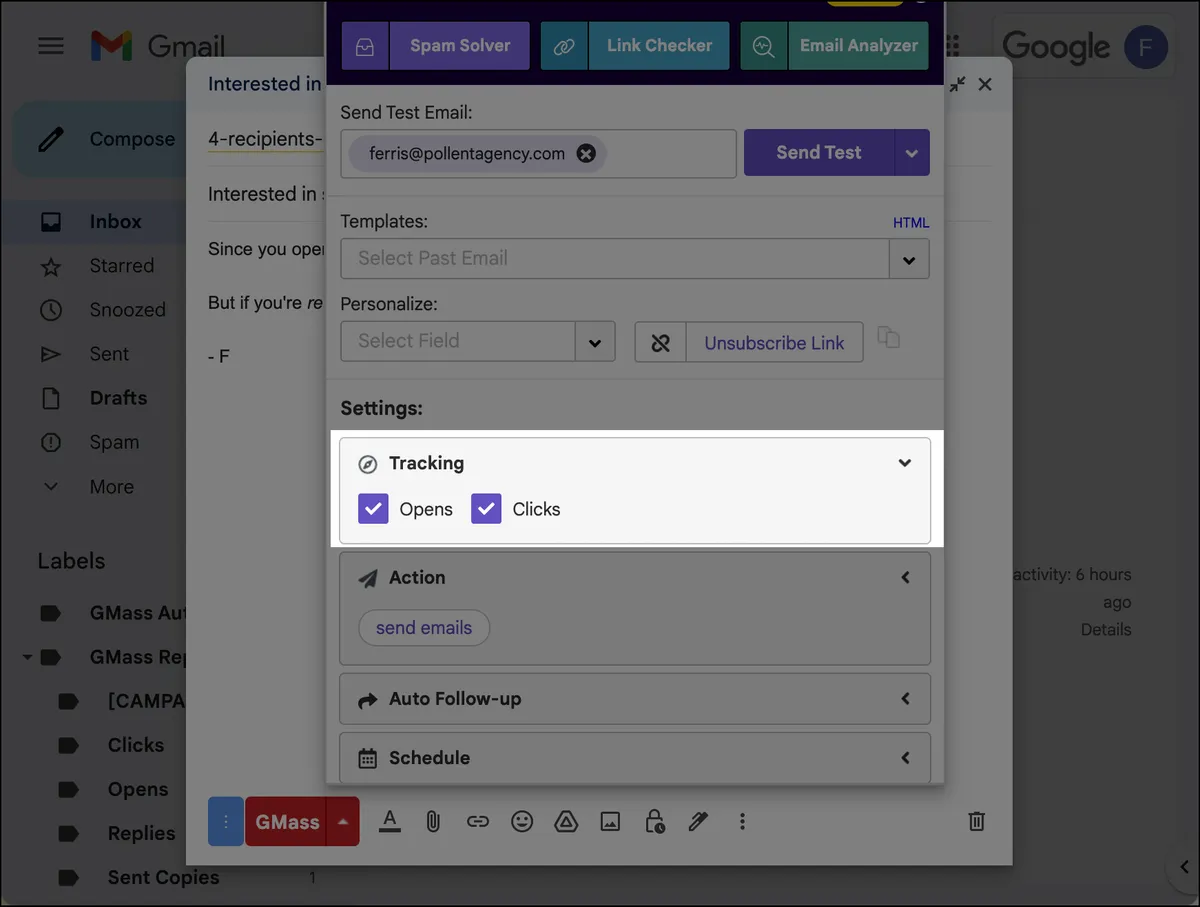Image resolution: width=1200 pixels, height=907 pixels.
Task: Click the red GMass send button
Action: click(x=287, y=822)
